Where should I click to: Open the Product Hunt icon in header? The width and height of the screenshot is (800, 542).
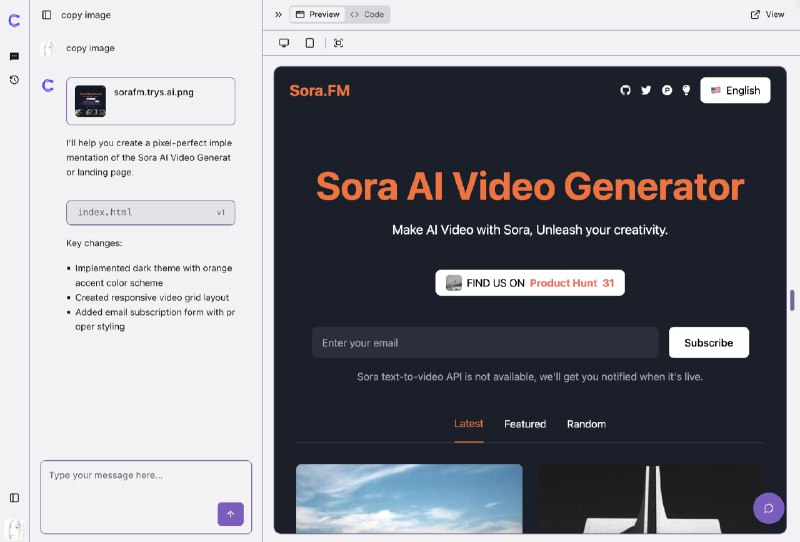[x=667, y=90]
